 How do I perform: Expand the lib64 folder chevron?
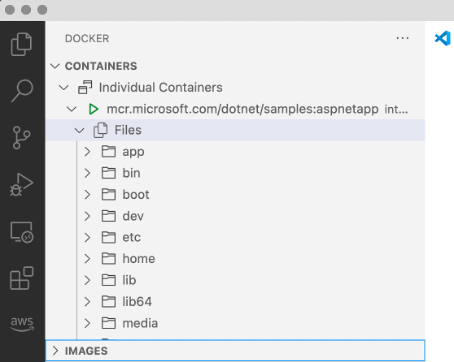[87, 302]
